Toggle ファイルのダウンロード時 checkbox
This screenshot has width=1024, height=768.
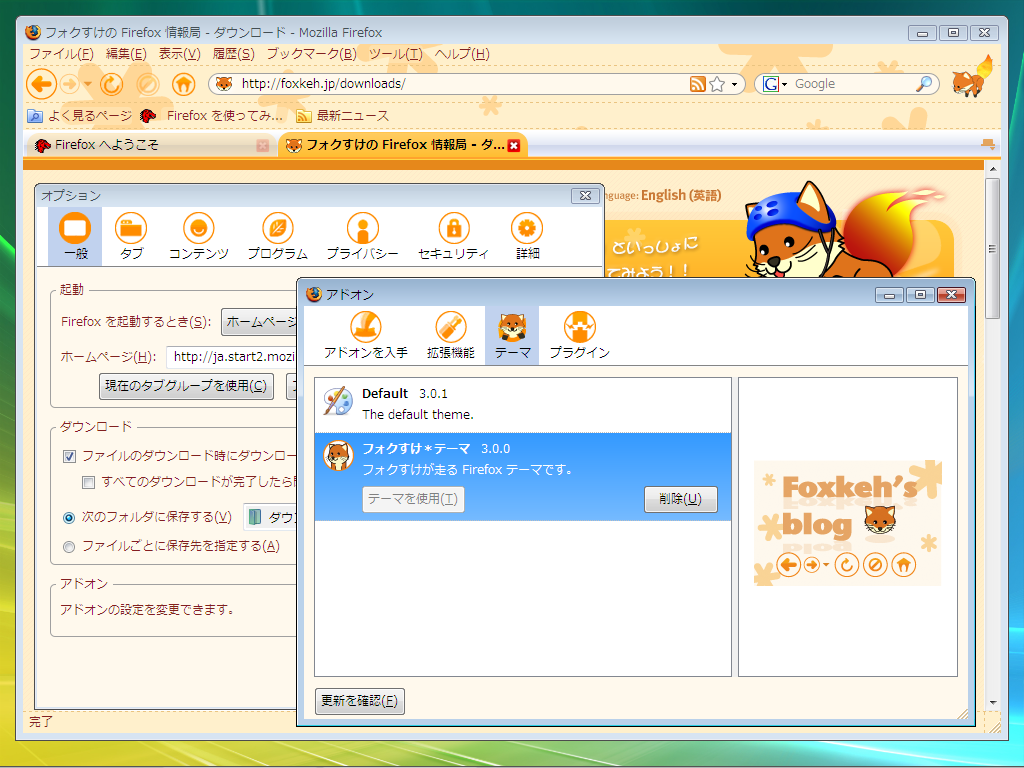coord(69,456)
